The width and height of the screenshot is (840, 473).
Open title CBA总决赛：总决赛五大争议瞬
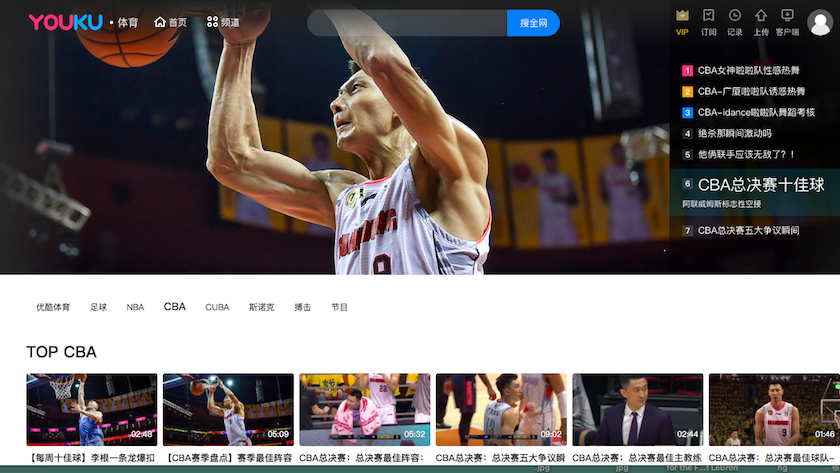[501, 458]
